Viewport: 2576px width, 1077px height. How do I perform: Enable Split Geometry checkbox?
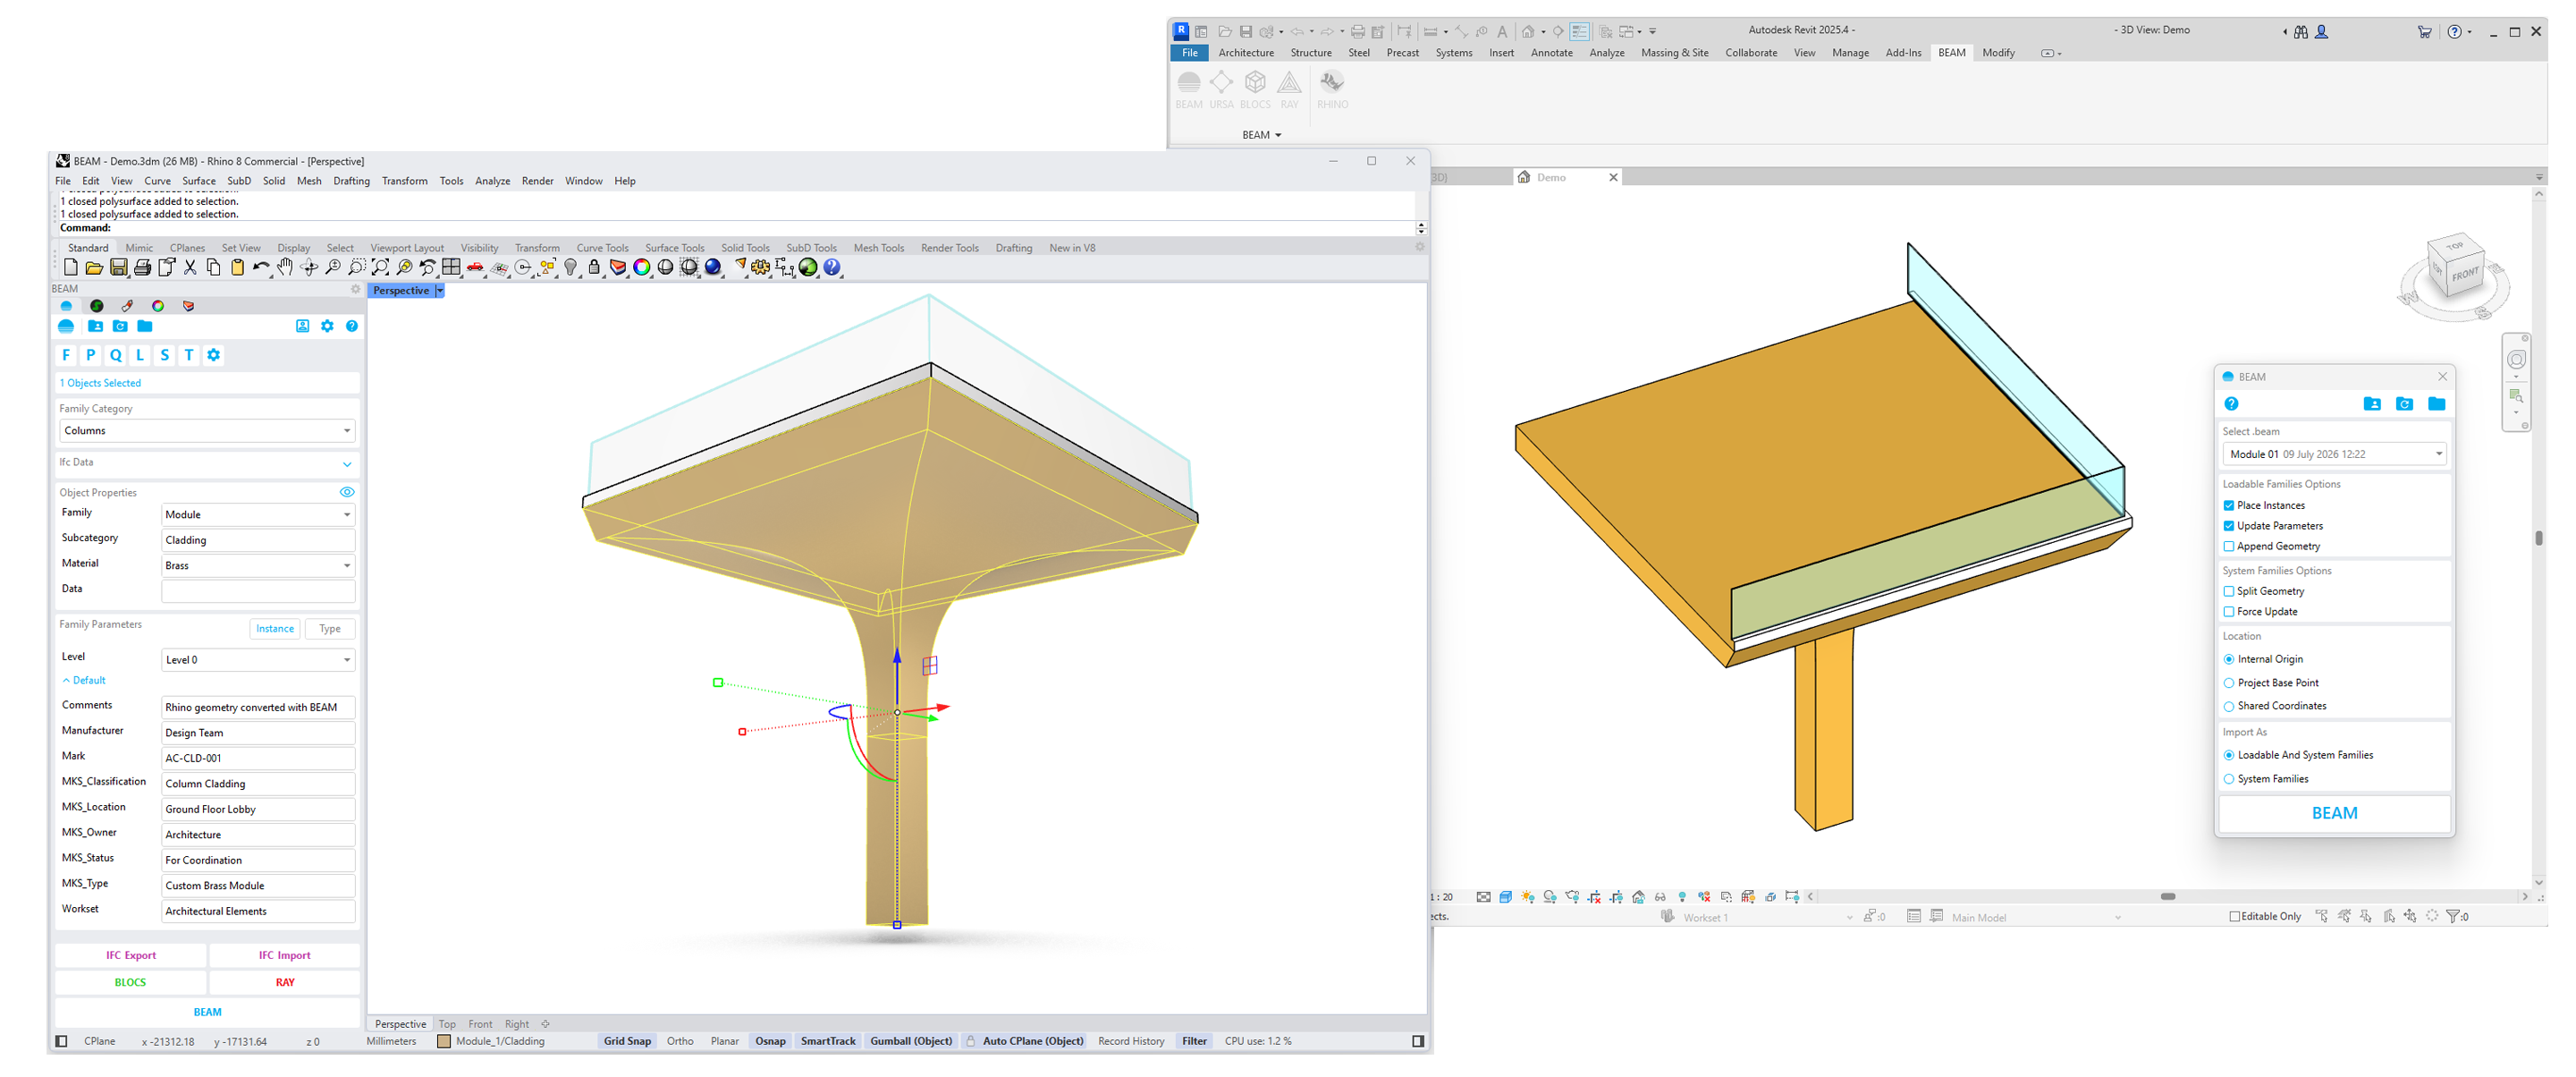2229,591
